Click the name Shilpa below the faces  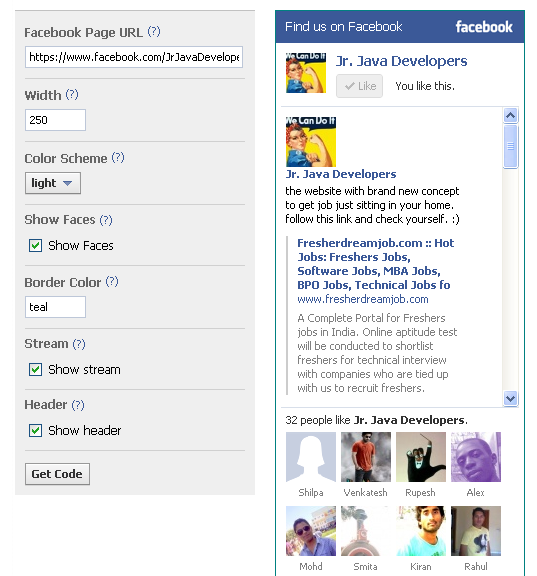(311, 493)
